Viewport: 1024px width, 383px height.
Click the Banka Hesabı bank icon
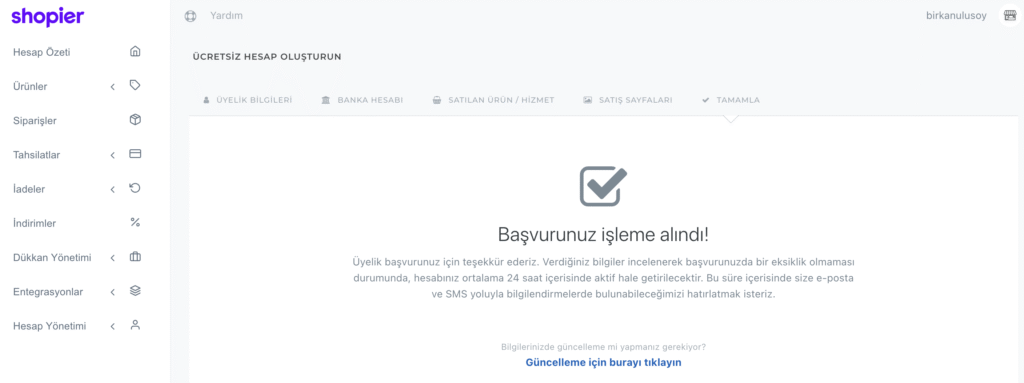coord(326,101)
